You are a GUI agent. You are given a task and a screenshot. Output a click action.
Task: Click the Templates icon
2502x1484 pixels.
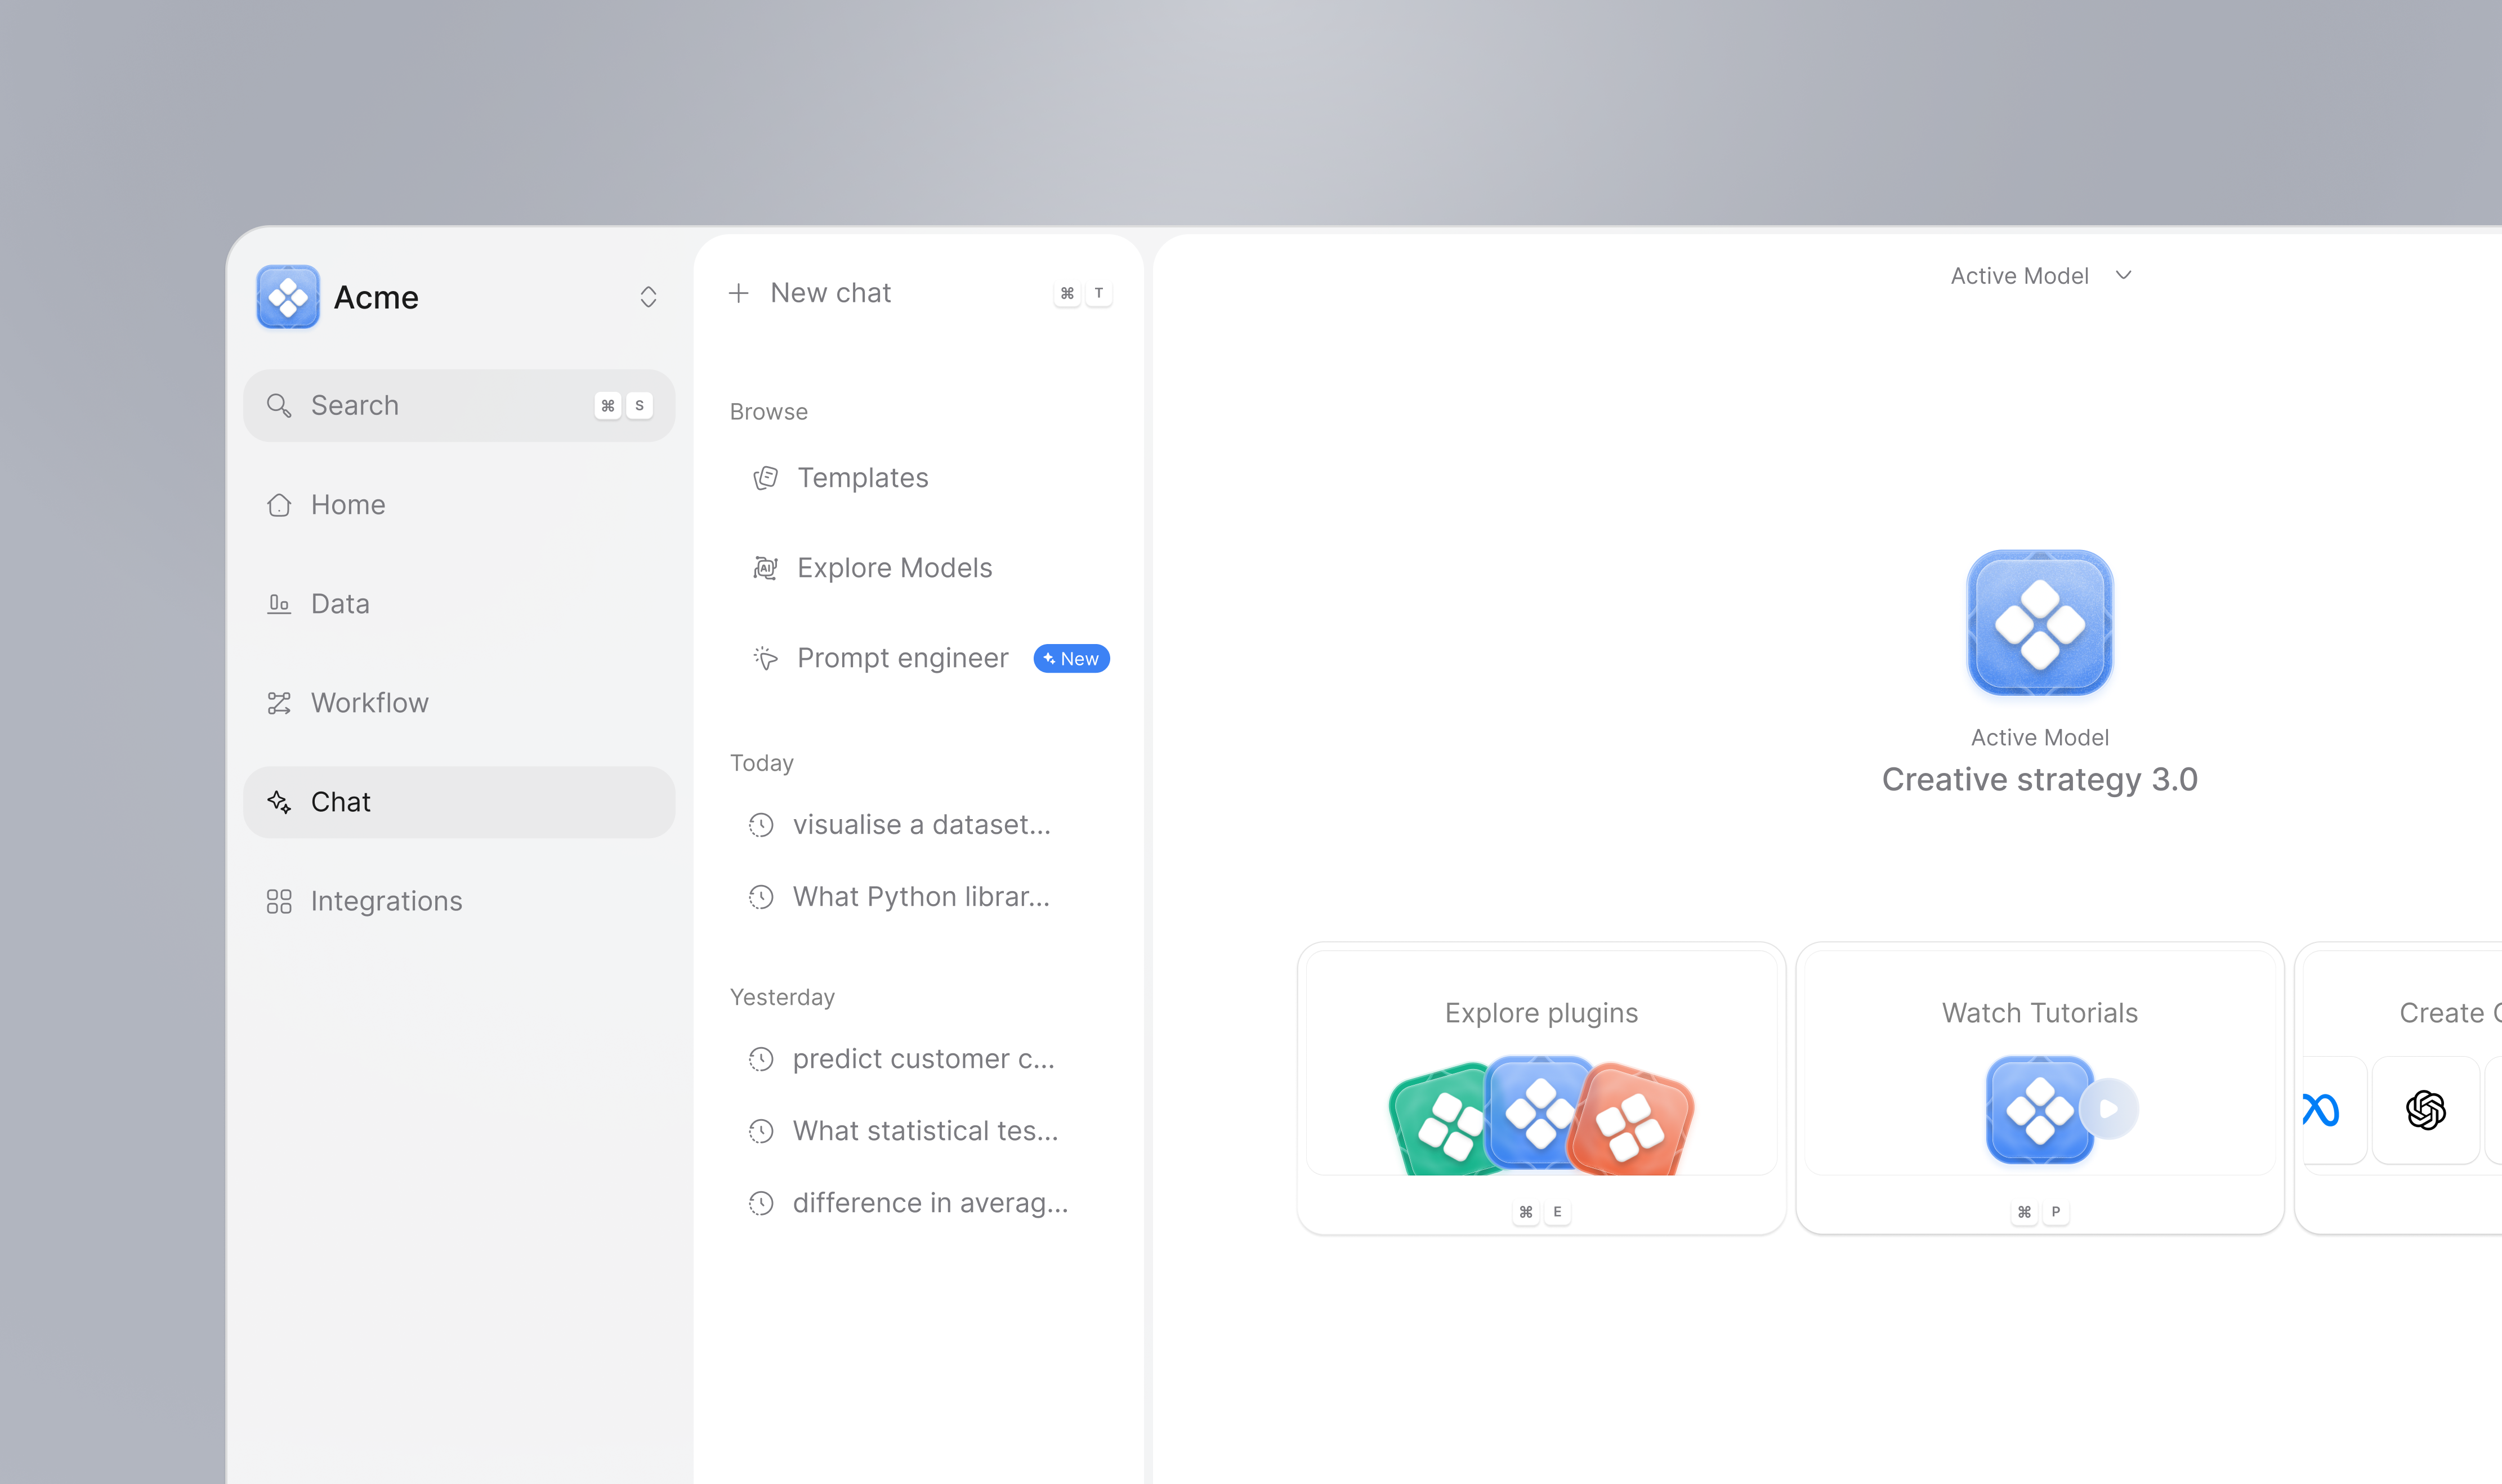coord(766,478)
